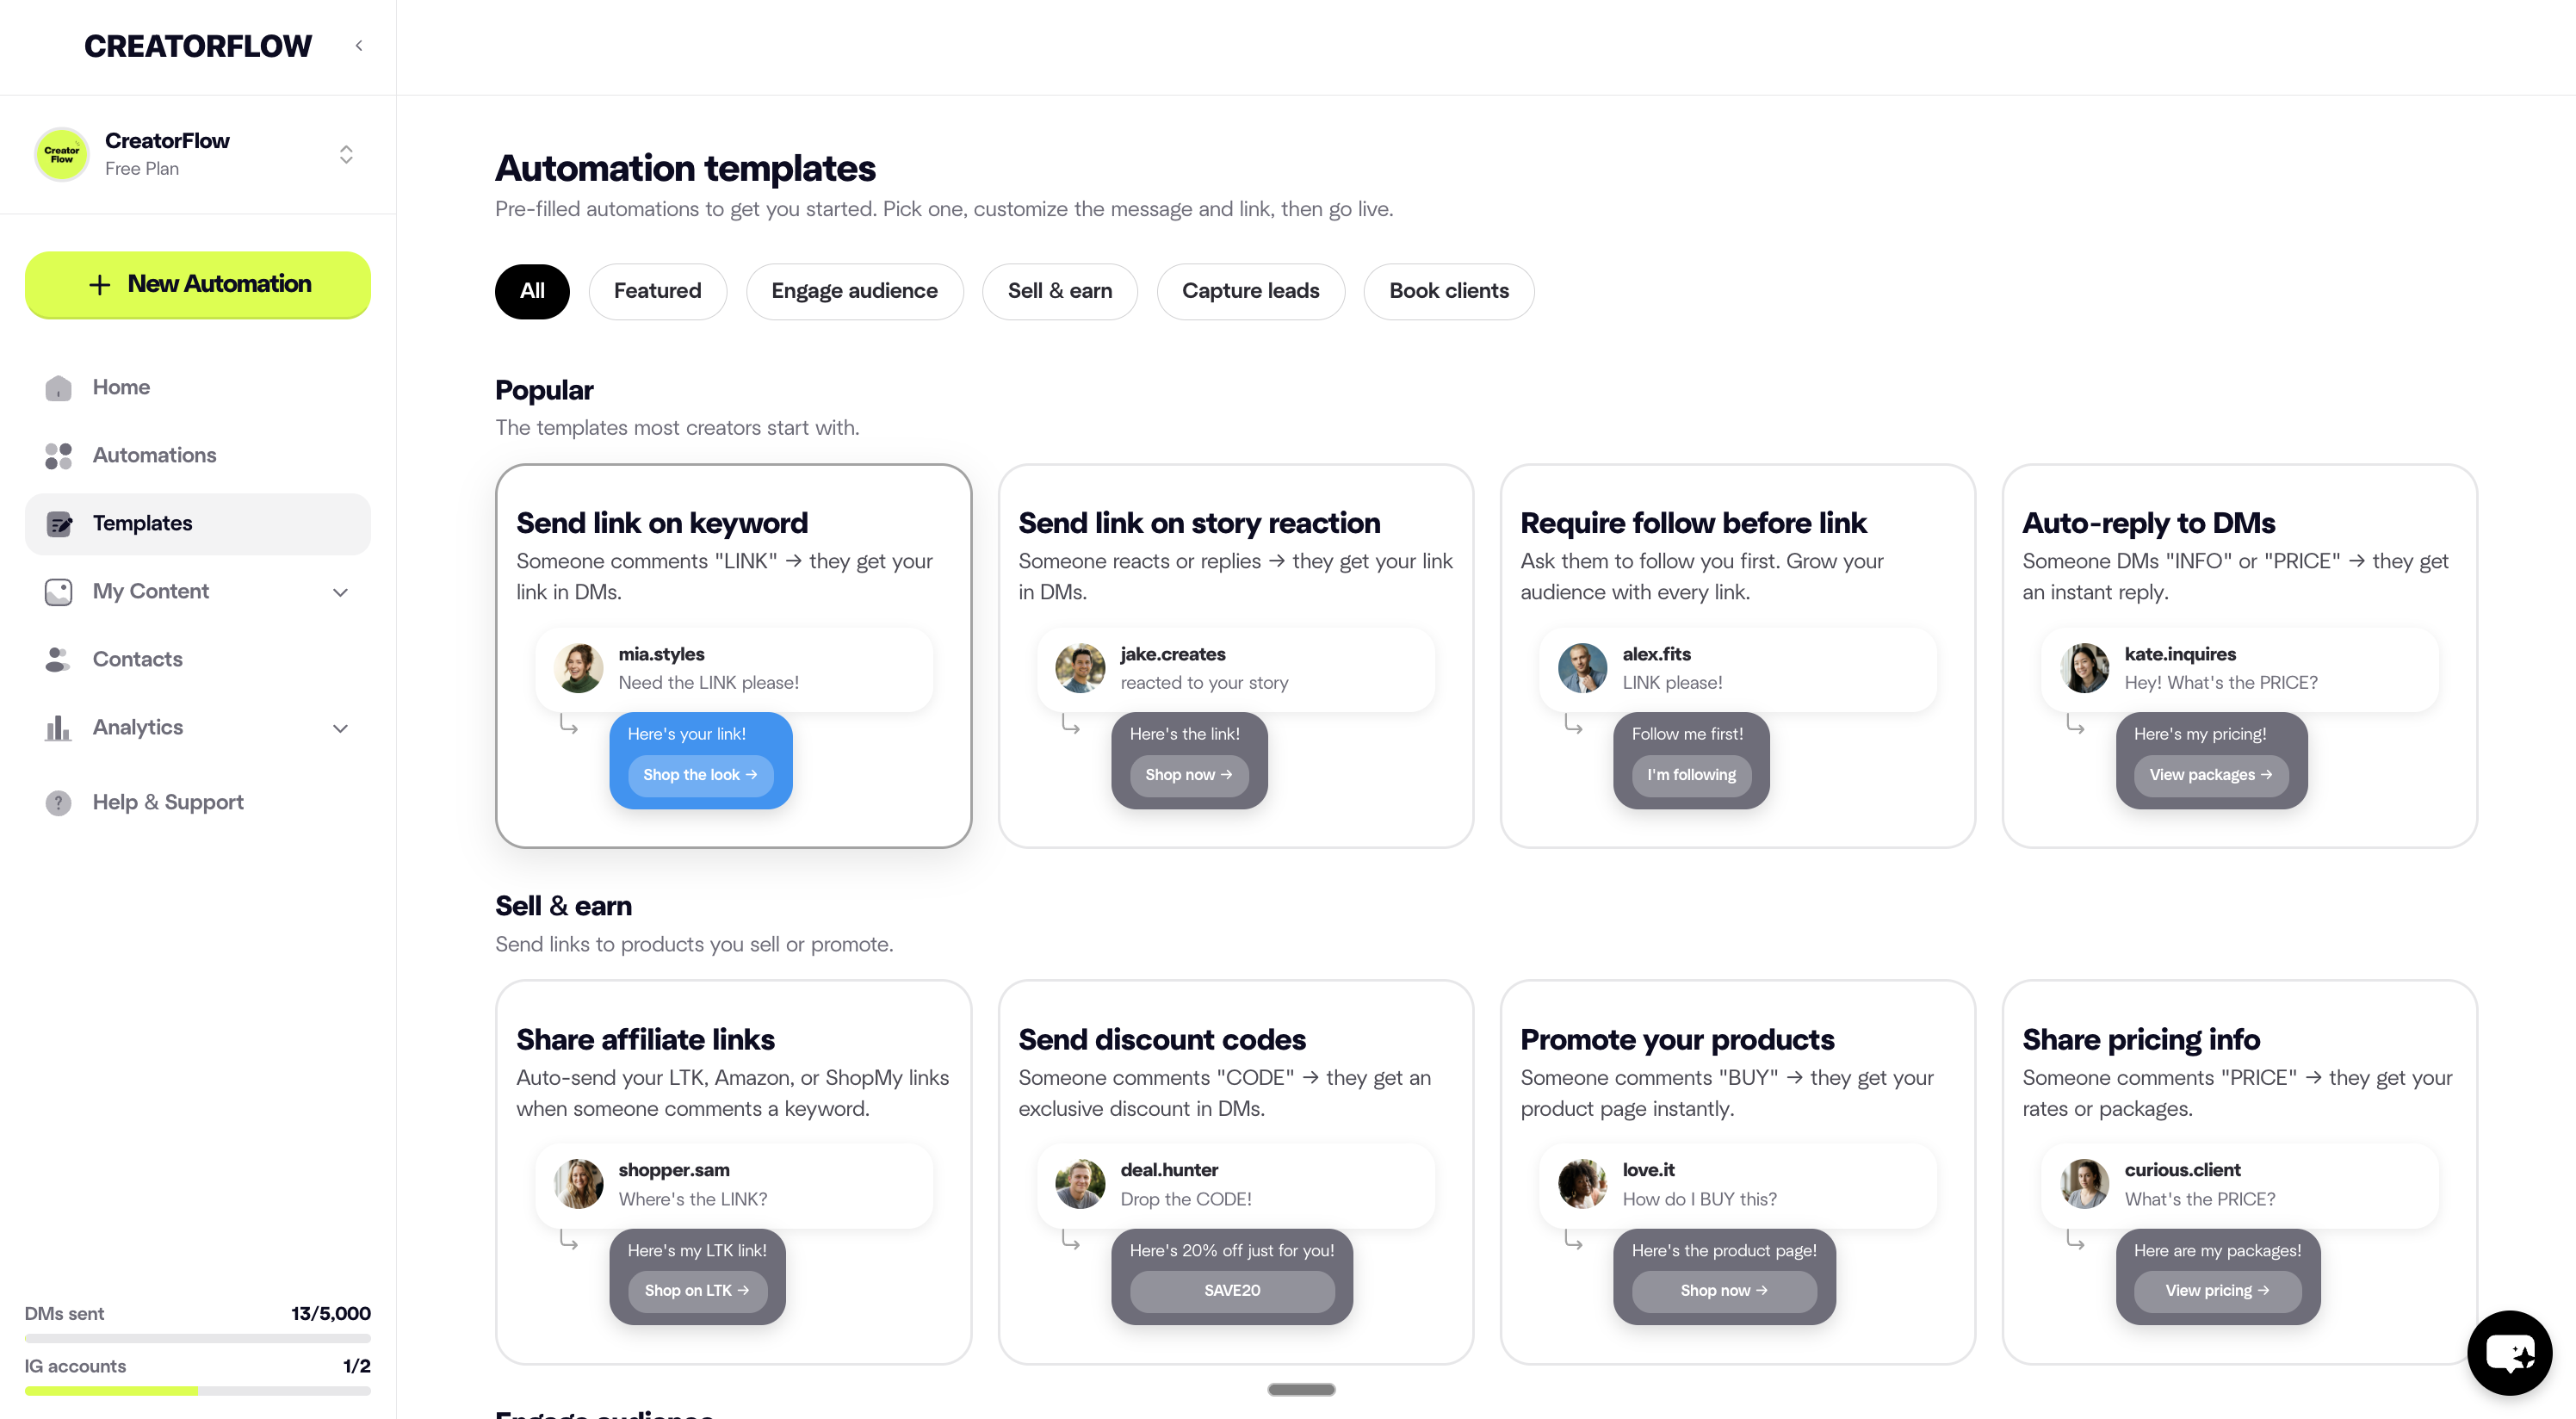
Task: Open the workspace switcher chevron
Action: (x=345, y=154)
